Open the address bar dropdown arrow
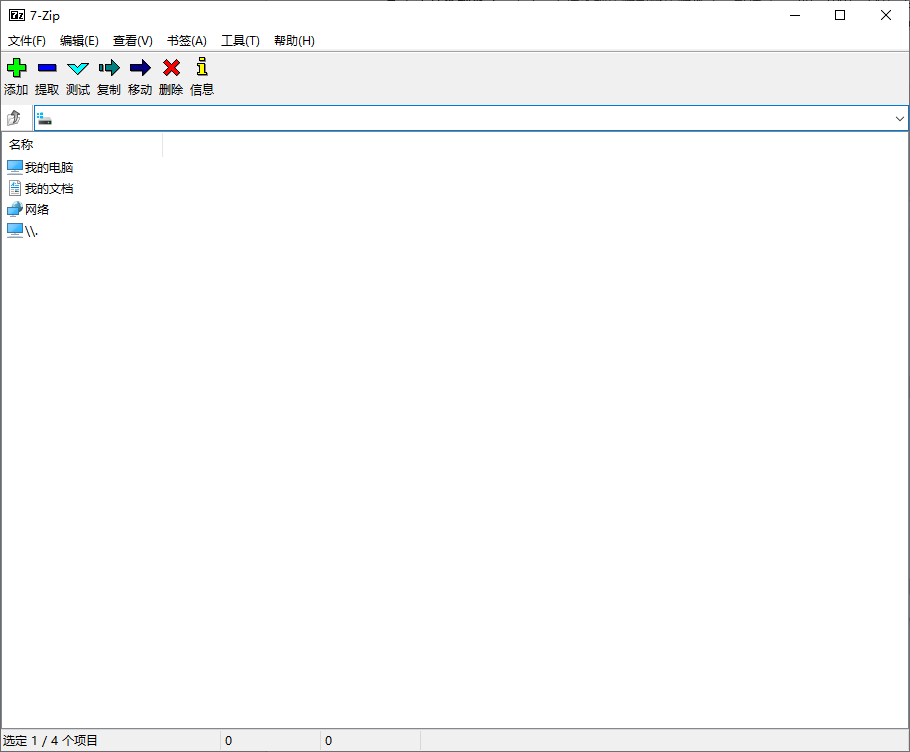 899,118
